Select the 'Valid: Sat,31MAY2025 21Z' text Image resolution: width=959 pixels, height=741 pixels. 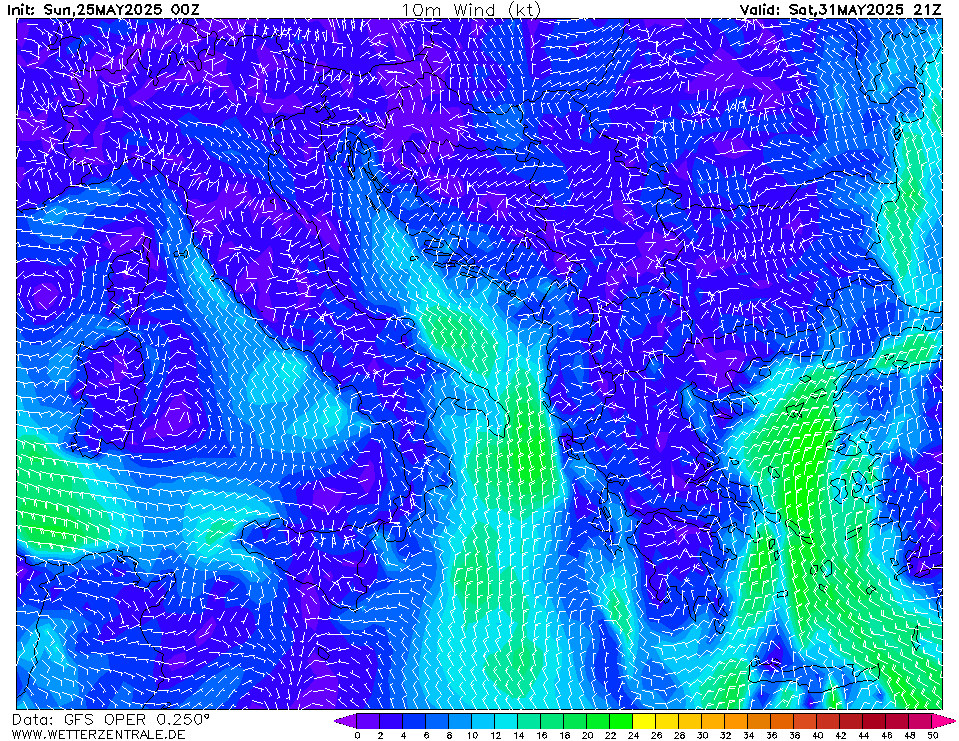click(x=840, y=10)
